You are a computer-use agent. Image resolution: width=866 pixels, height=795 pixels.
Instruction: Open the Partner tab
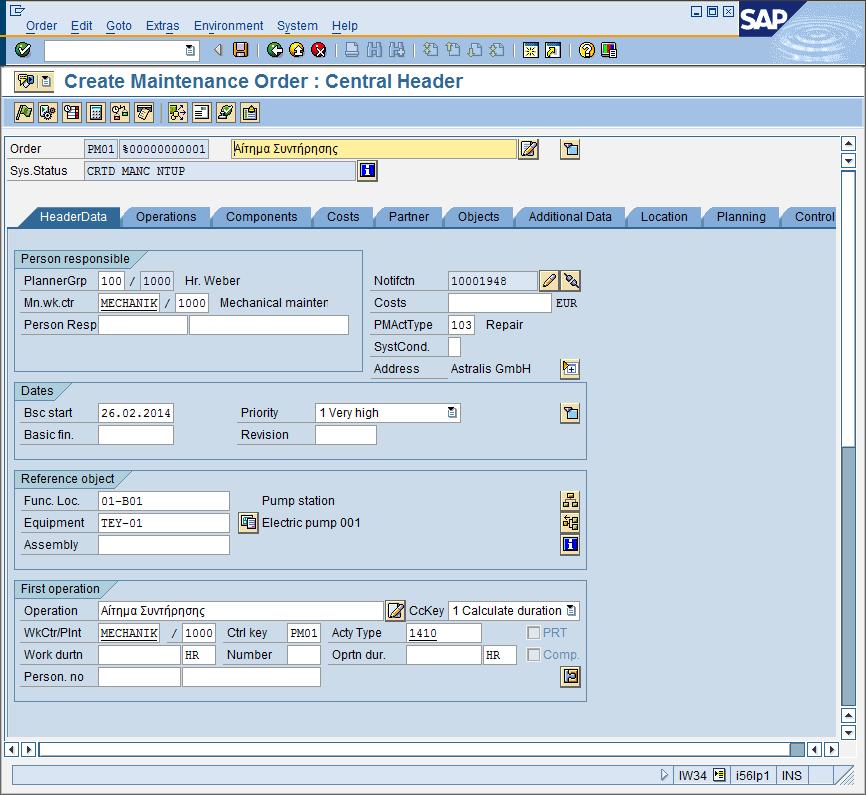(x=409, y=217)
